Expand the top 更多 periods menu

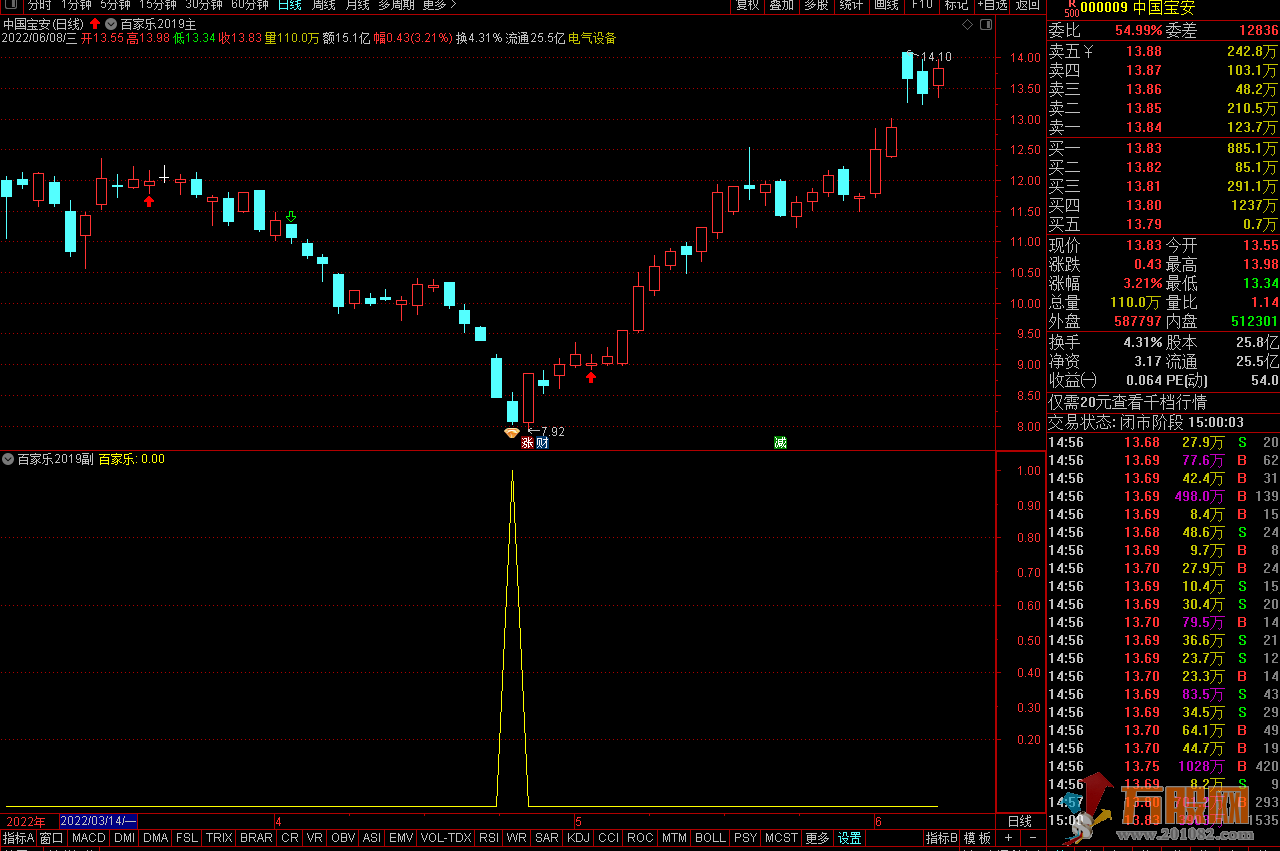click(439, 5)
